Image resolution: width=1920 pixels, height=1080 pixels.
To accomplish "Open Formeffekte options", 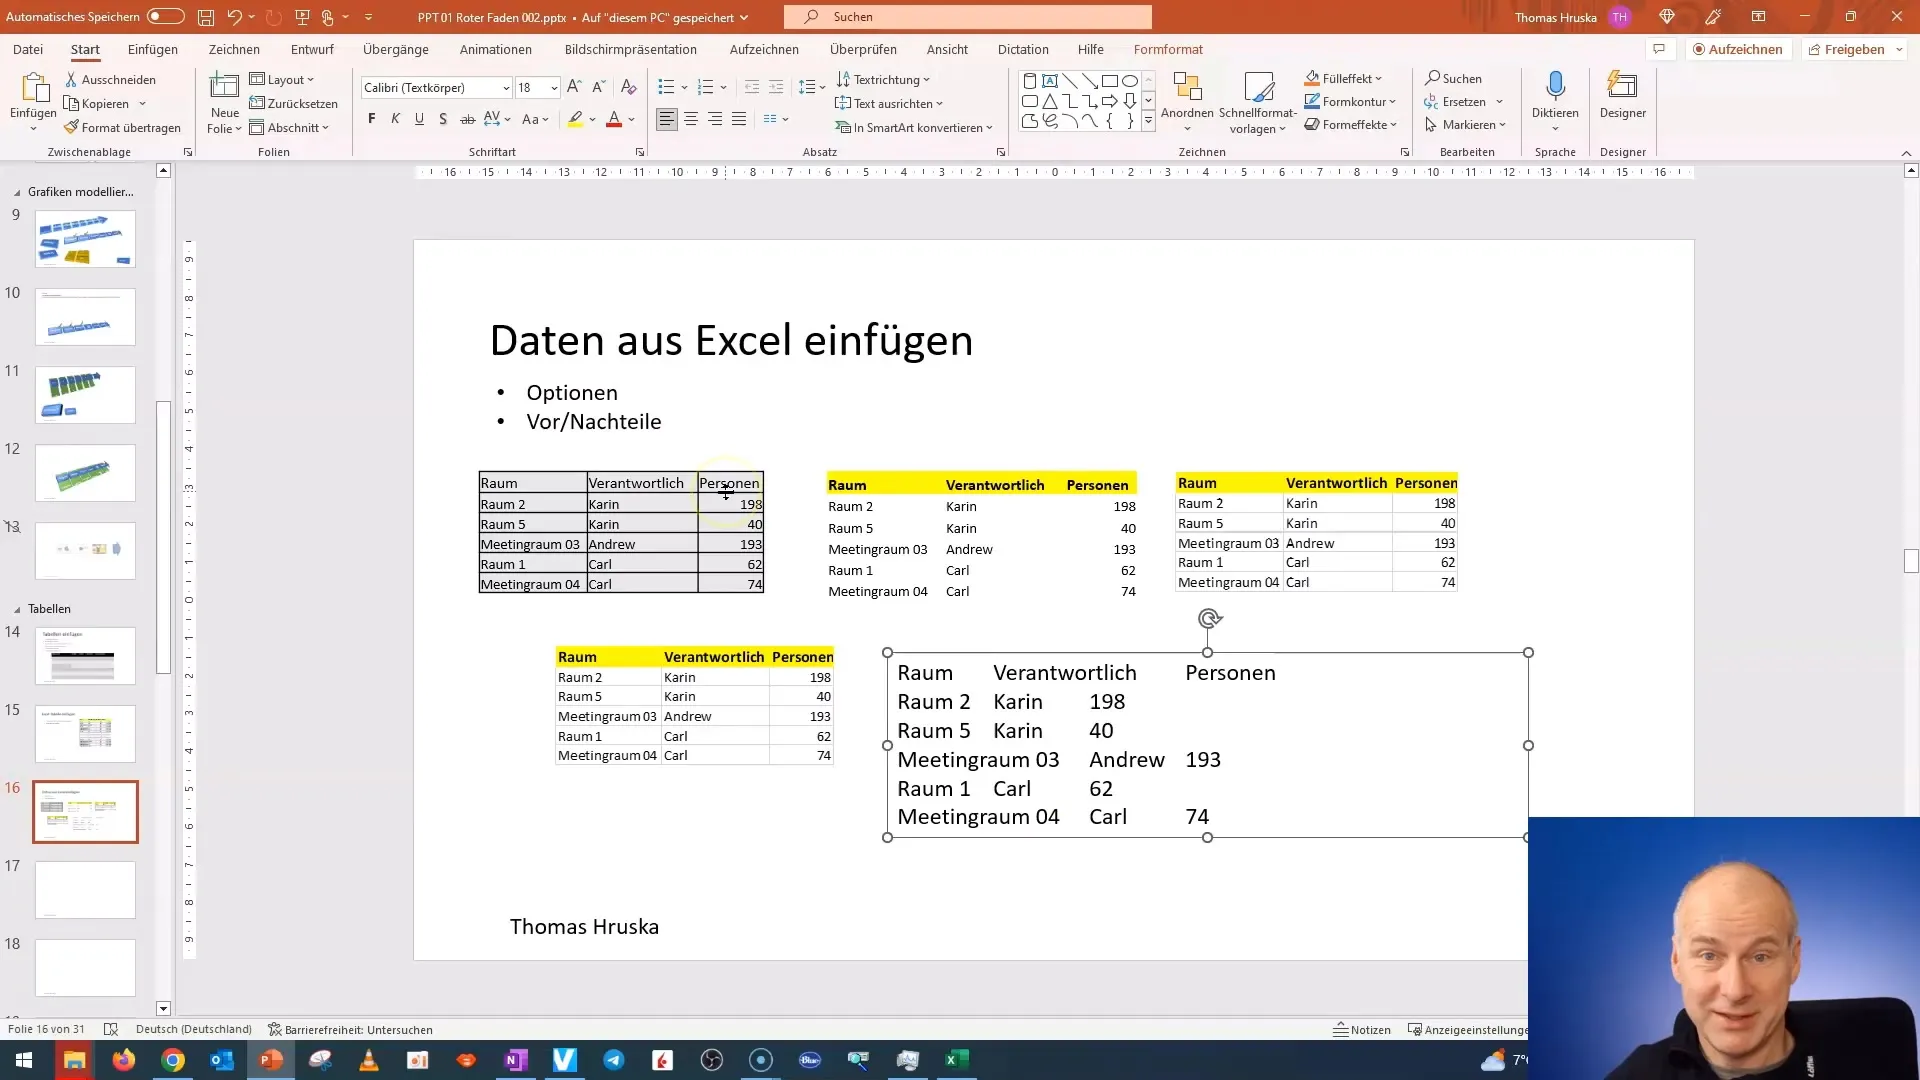I will point(1351,124).
